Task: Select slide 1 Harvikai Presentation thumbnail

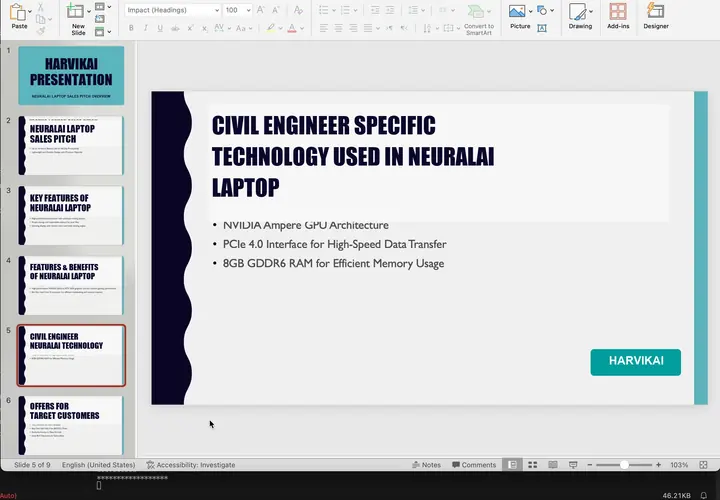Action: pos(71,75)
